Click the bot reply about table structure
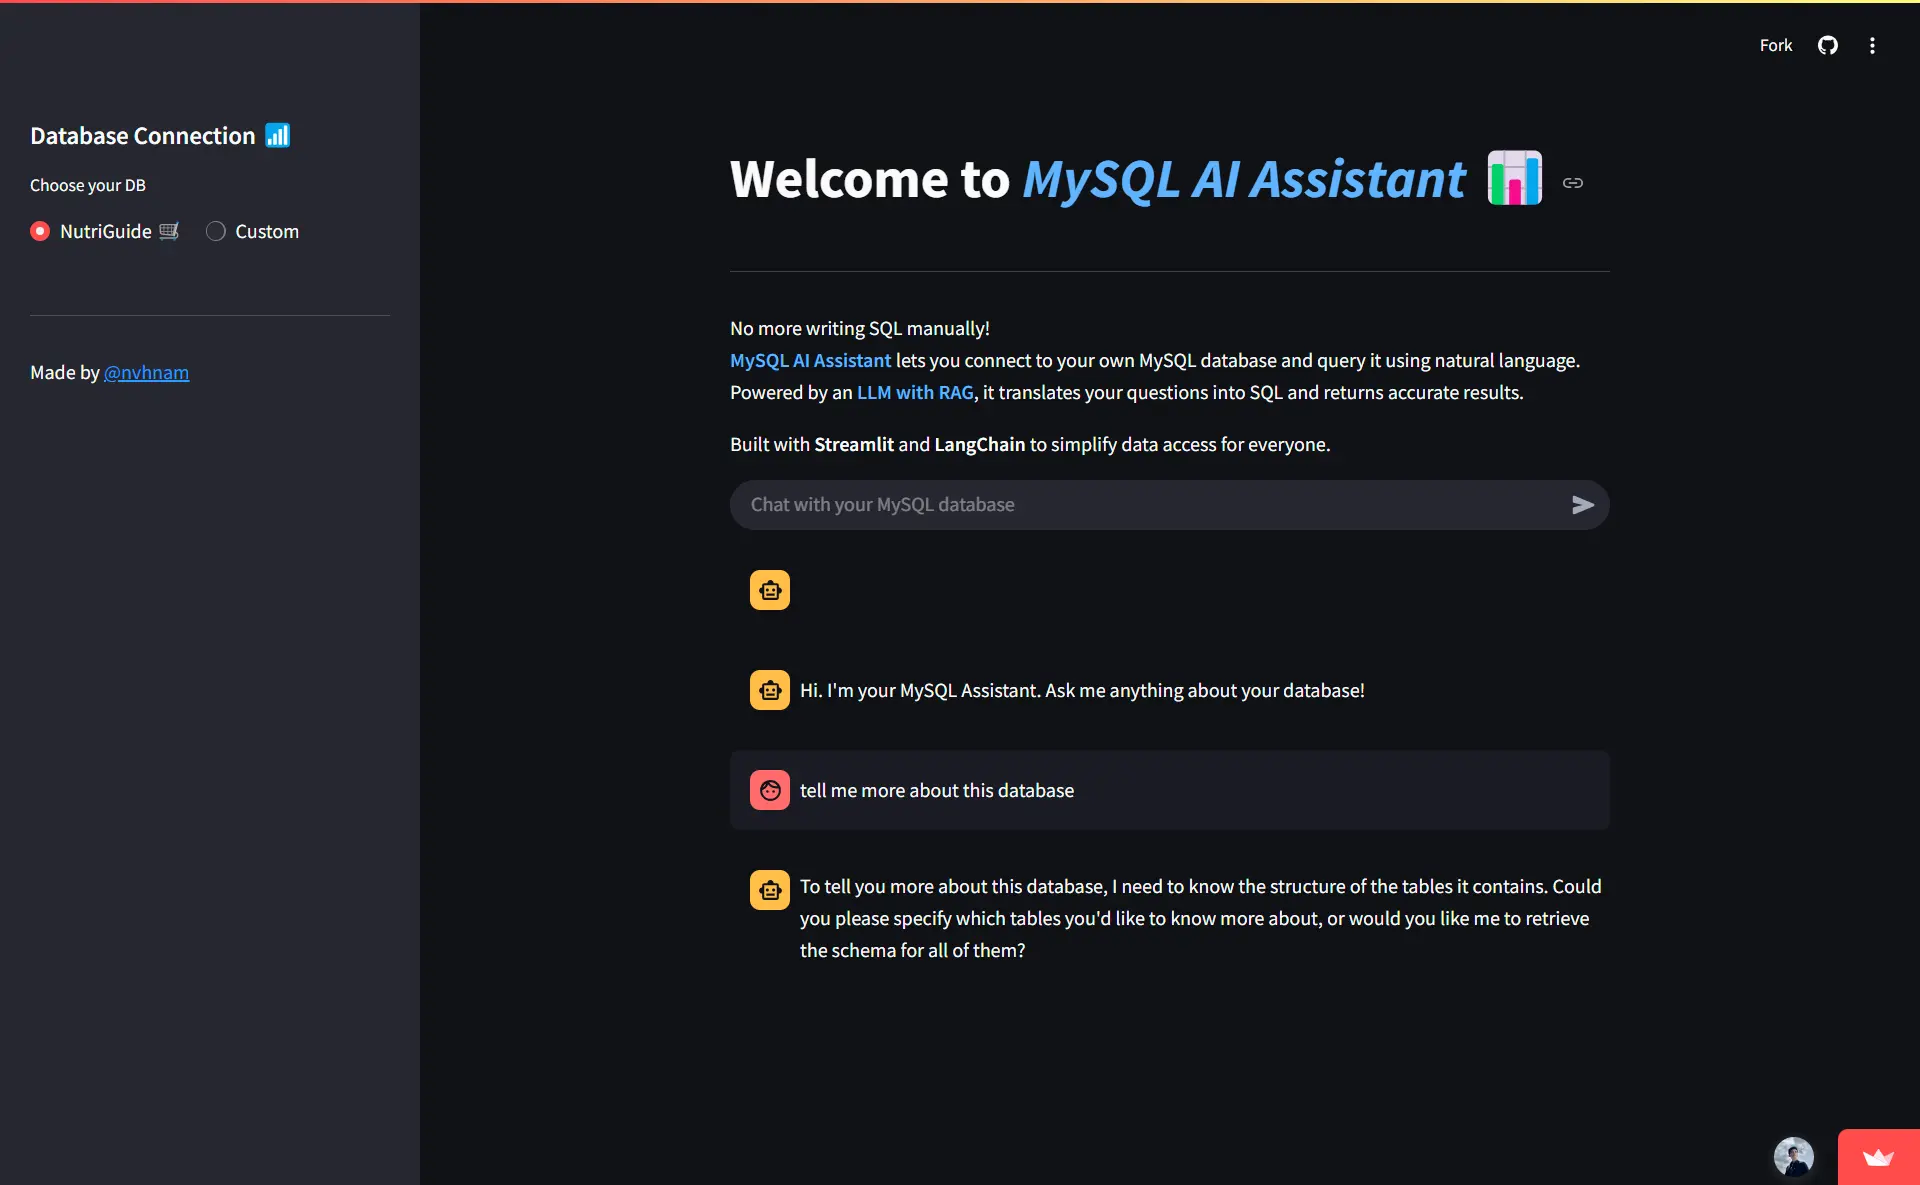Image resolution: width=1920 pixels, height=1185 pixels. tap(1200, 918)
